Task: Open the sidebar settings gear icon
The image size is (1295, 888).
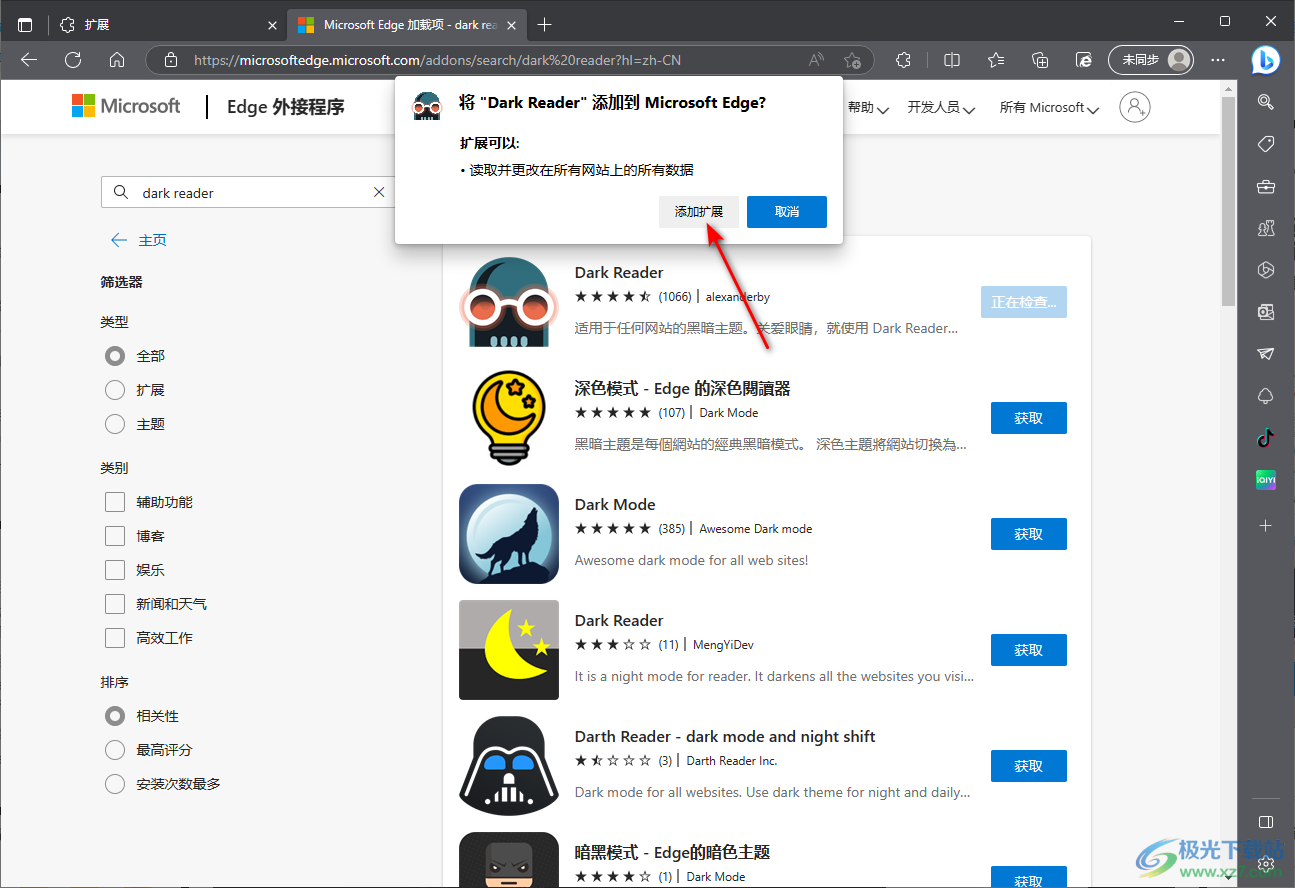Action: [x=1265, y=862]
